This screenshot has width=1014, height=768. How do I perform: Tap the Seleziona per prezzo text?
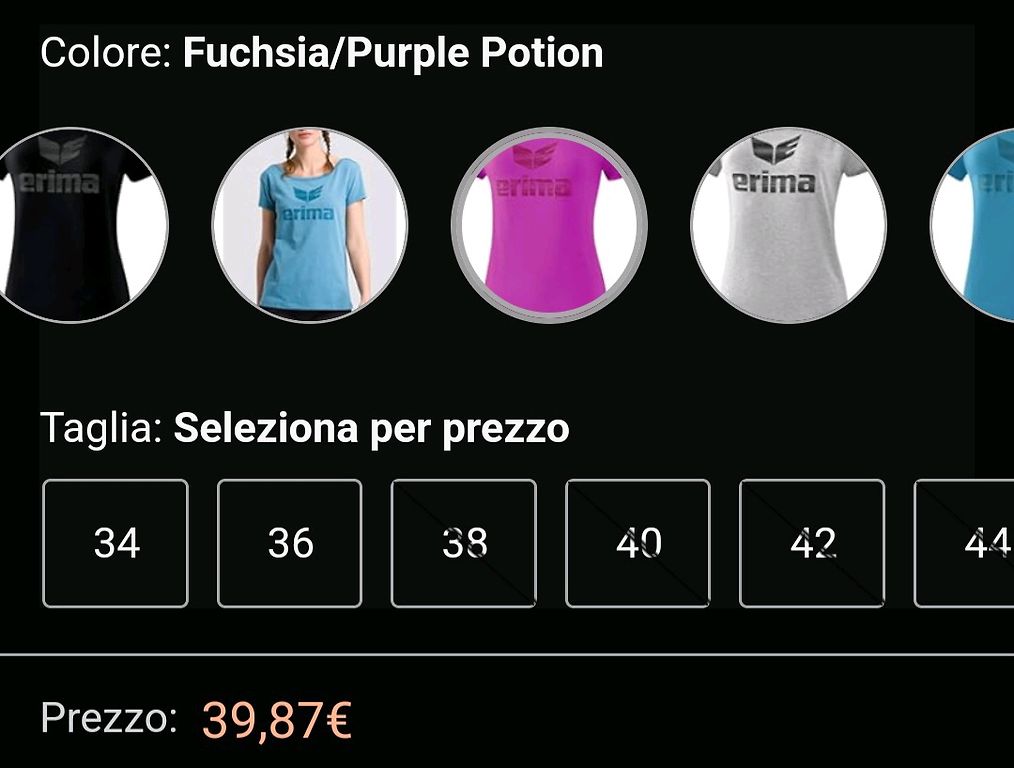[x=372, y=429]
